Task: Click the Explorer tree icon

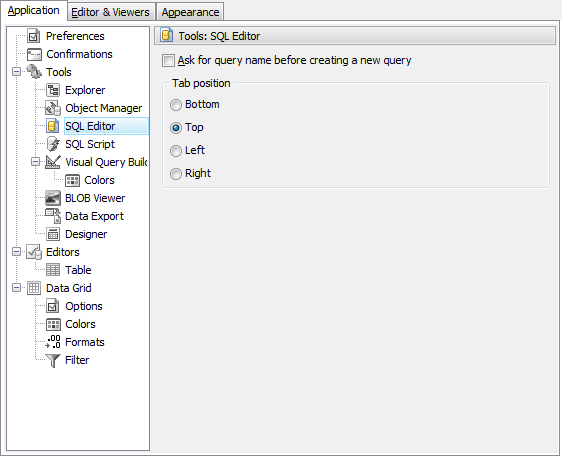Action: pos(53,90)
